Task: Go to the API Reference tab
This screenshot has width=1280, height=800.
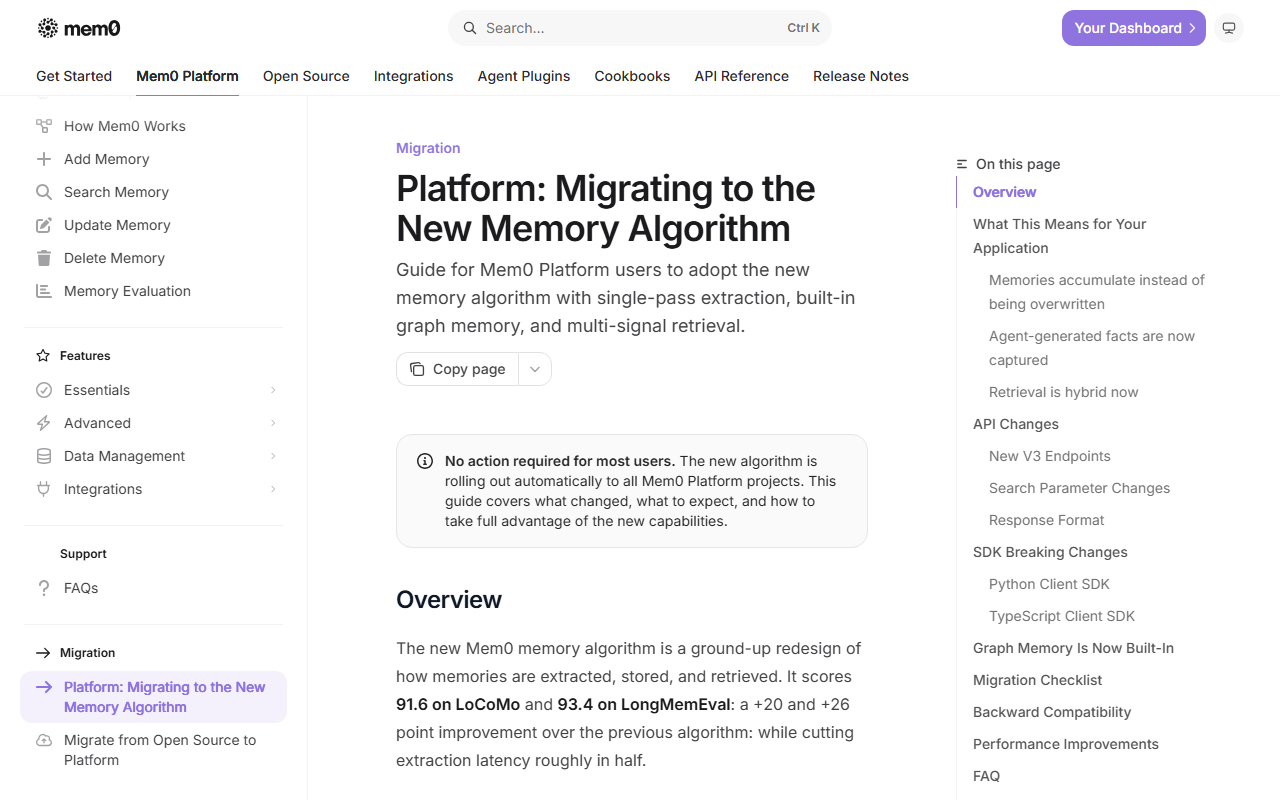Action: [742, 76]
